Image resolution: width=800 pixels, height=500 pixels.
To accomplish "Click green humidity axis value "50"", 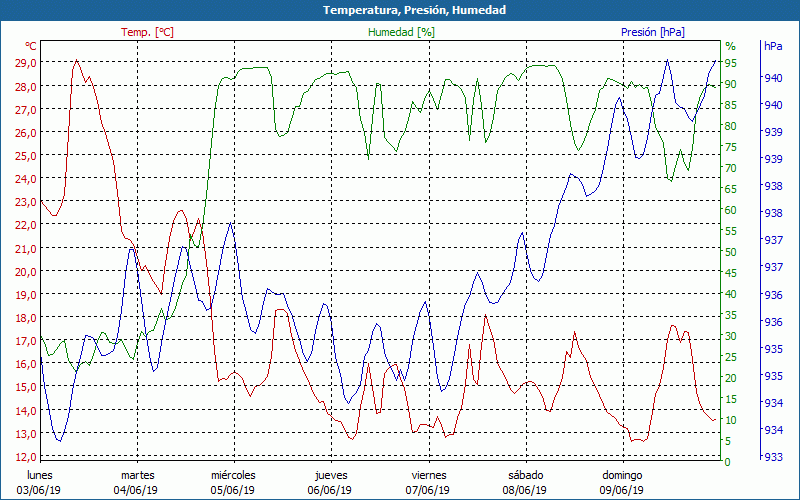I will (731, 252).
